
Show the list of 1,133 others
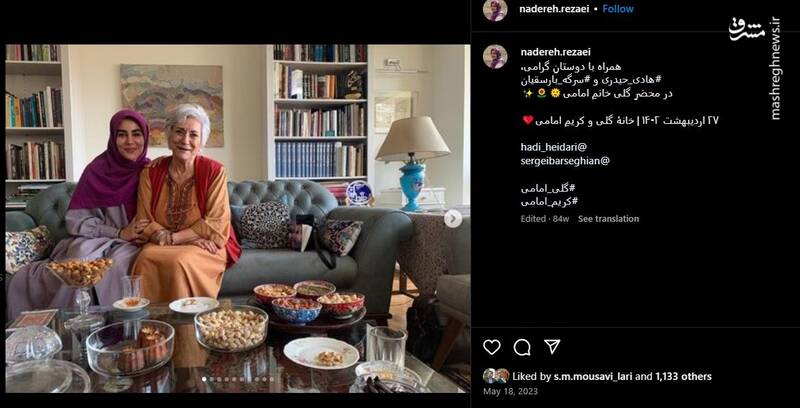click(x=683, y=376)
